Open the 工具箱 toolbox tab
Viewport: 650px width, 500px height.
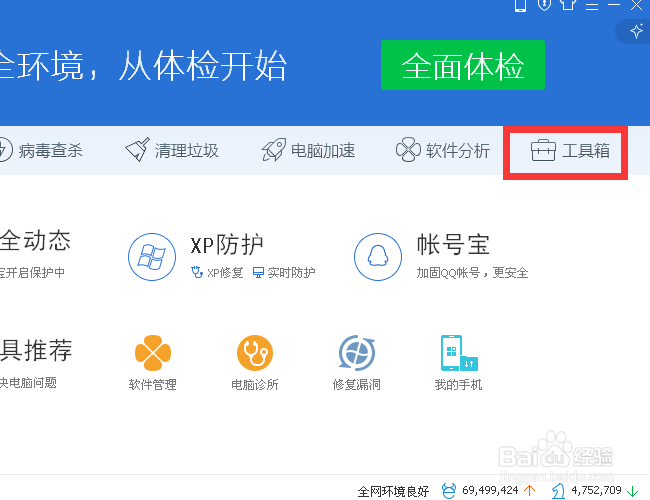(x=570, y=150)
